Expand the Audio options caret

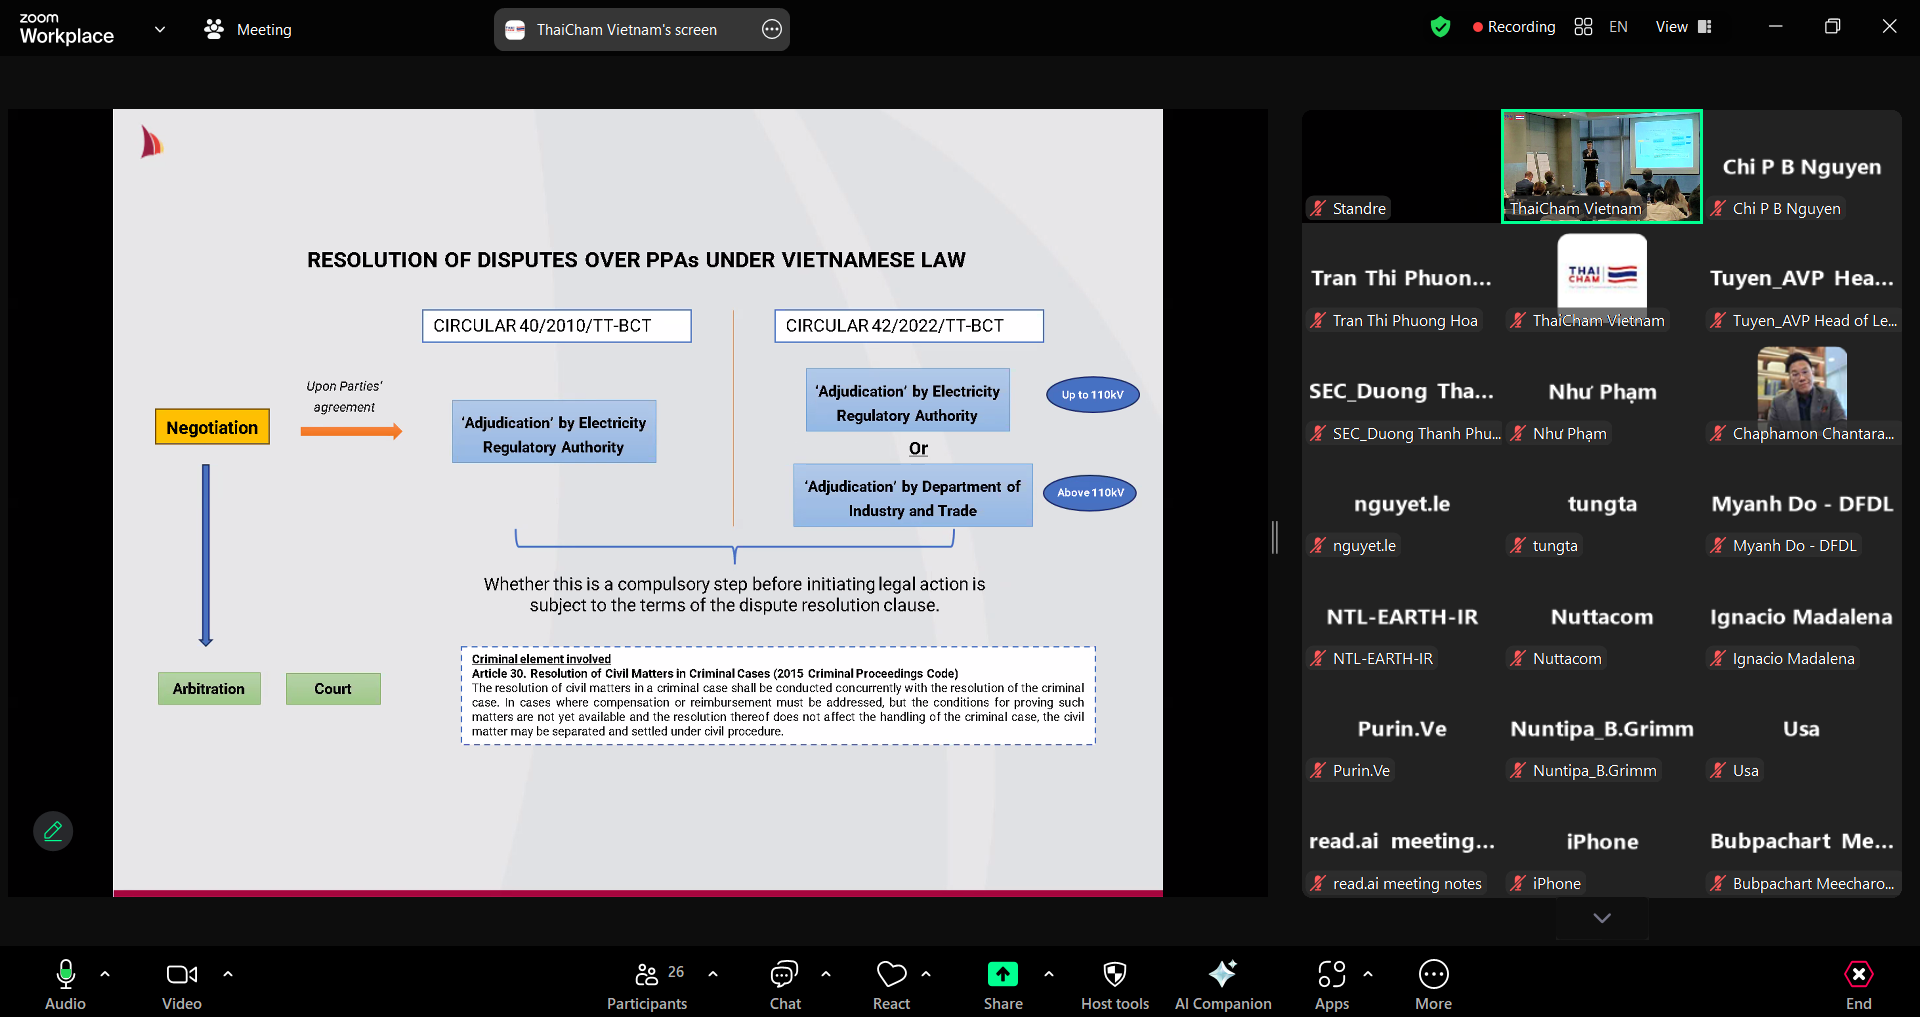click(105, 973)
